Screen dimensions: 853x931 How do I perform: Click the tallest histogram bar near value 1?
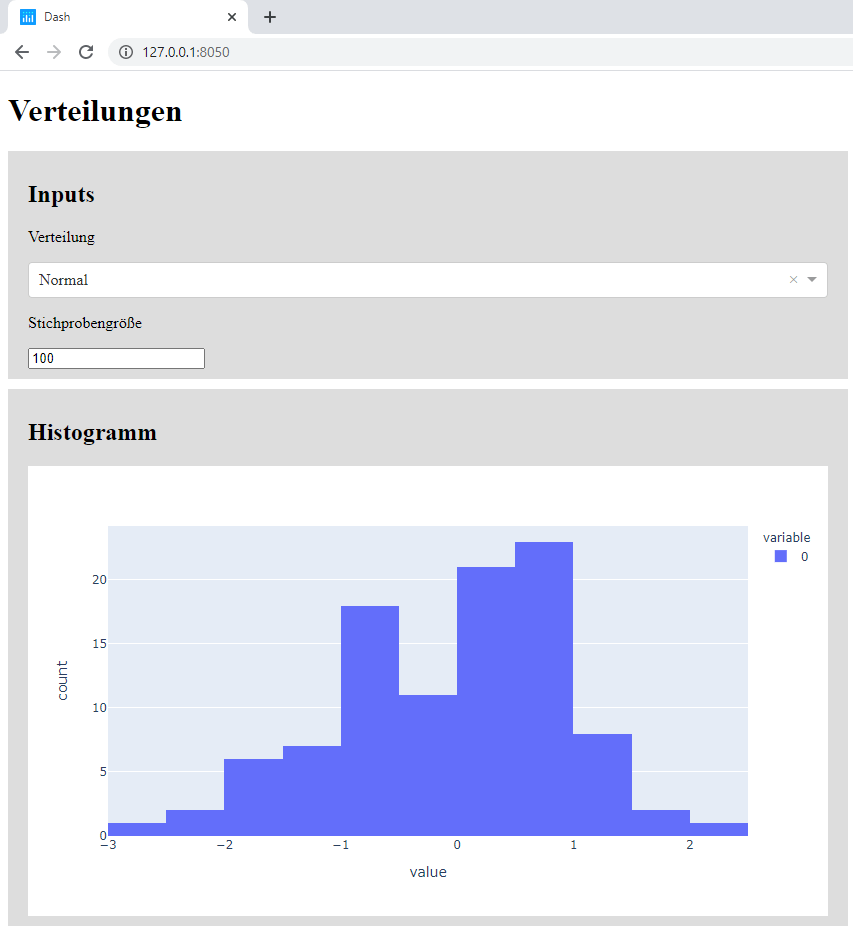tap(543, 650)
